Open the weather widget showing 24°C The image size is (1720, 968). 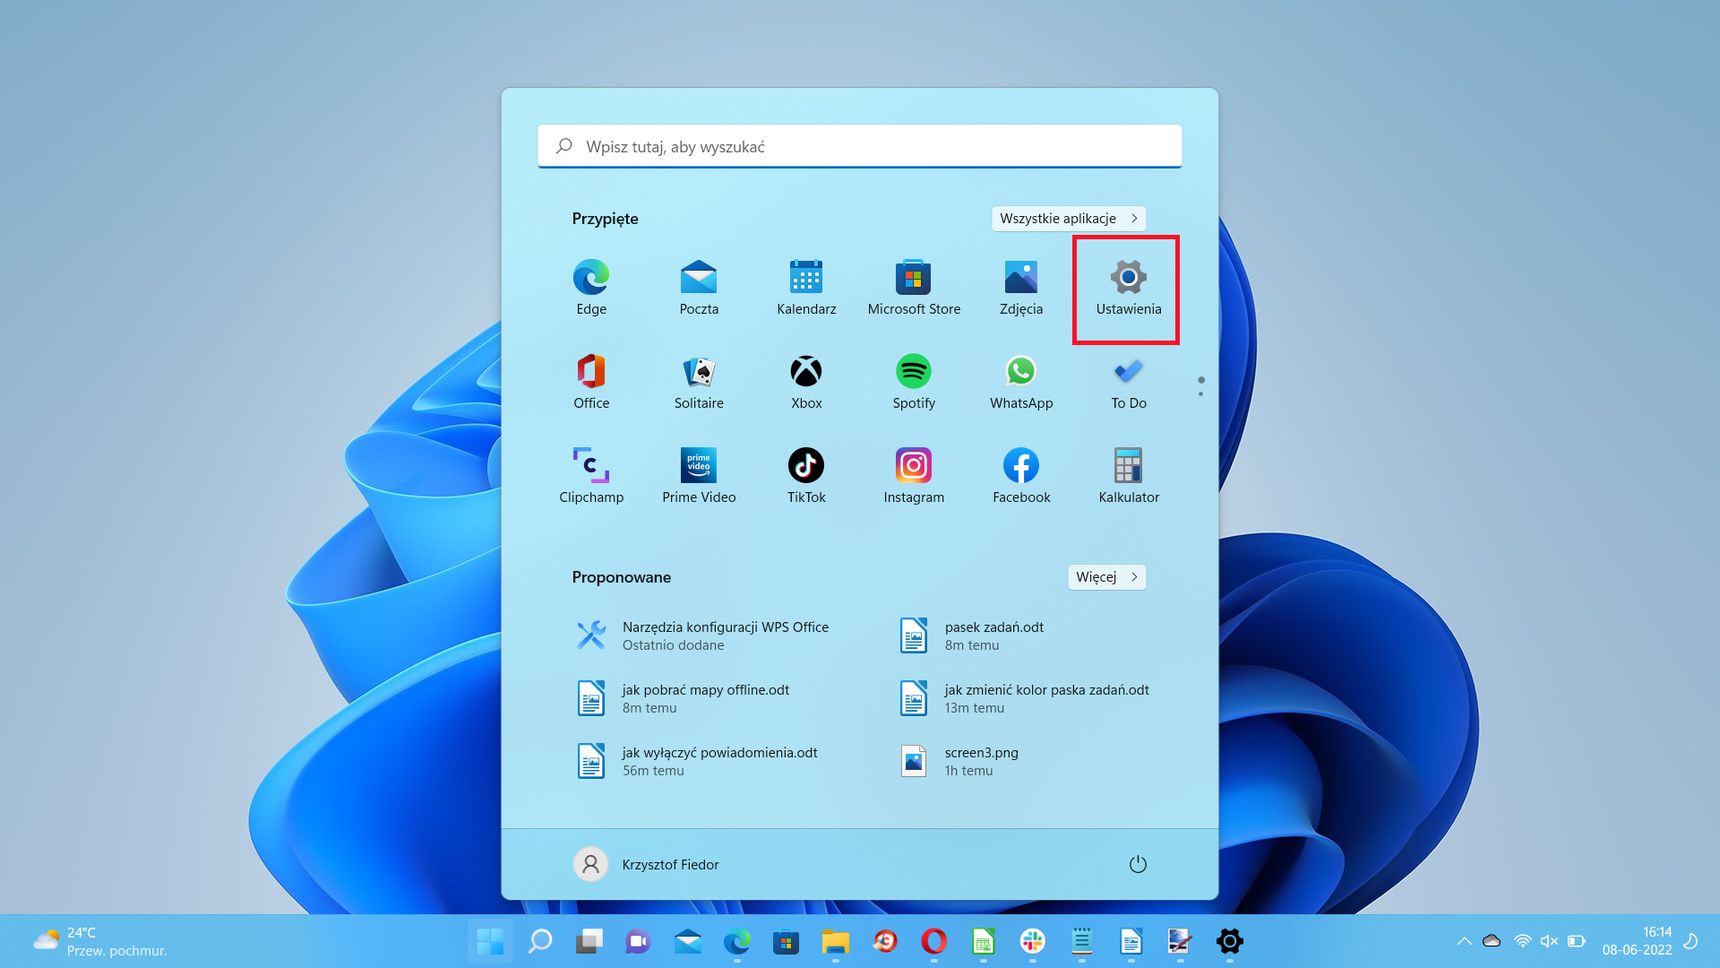(100, 941)
